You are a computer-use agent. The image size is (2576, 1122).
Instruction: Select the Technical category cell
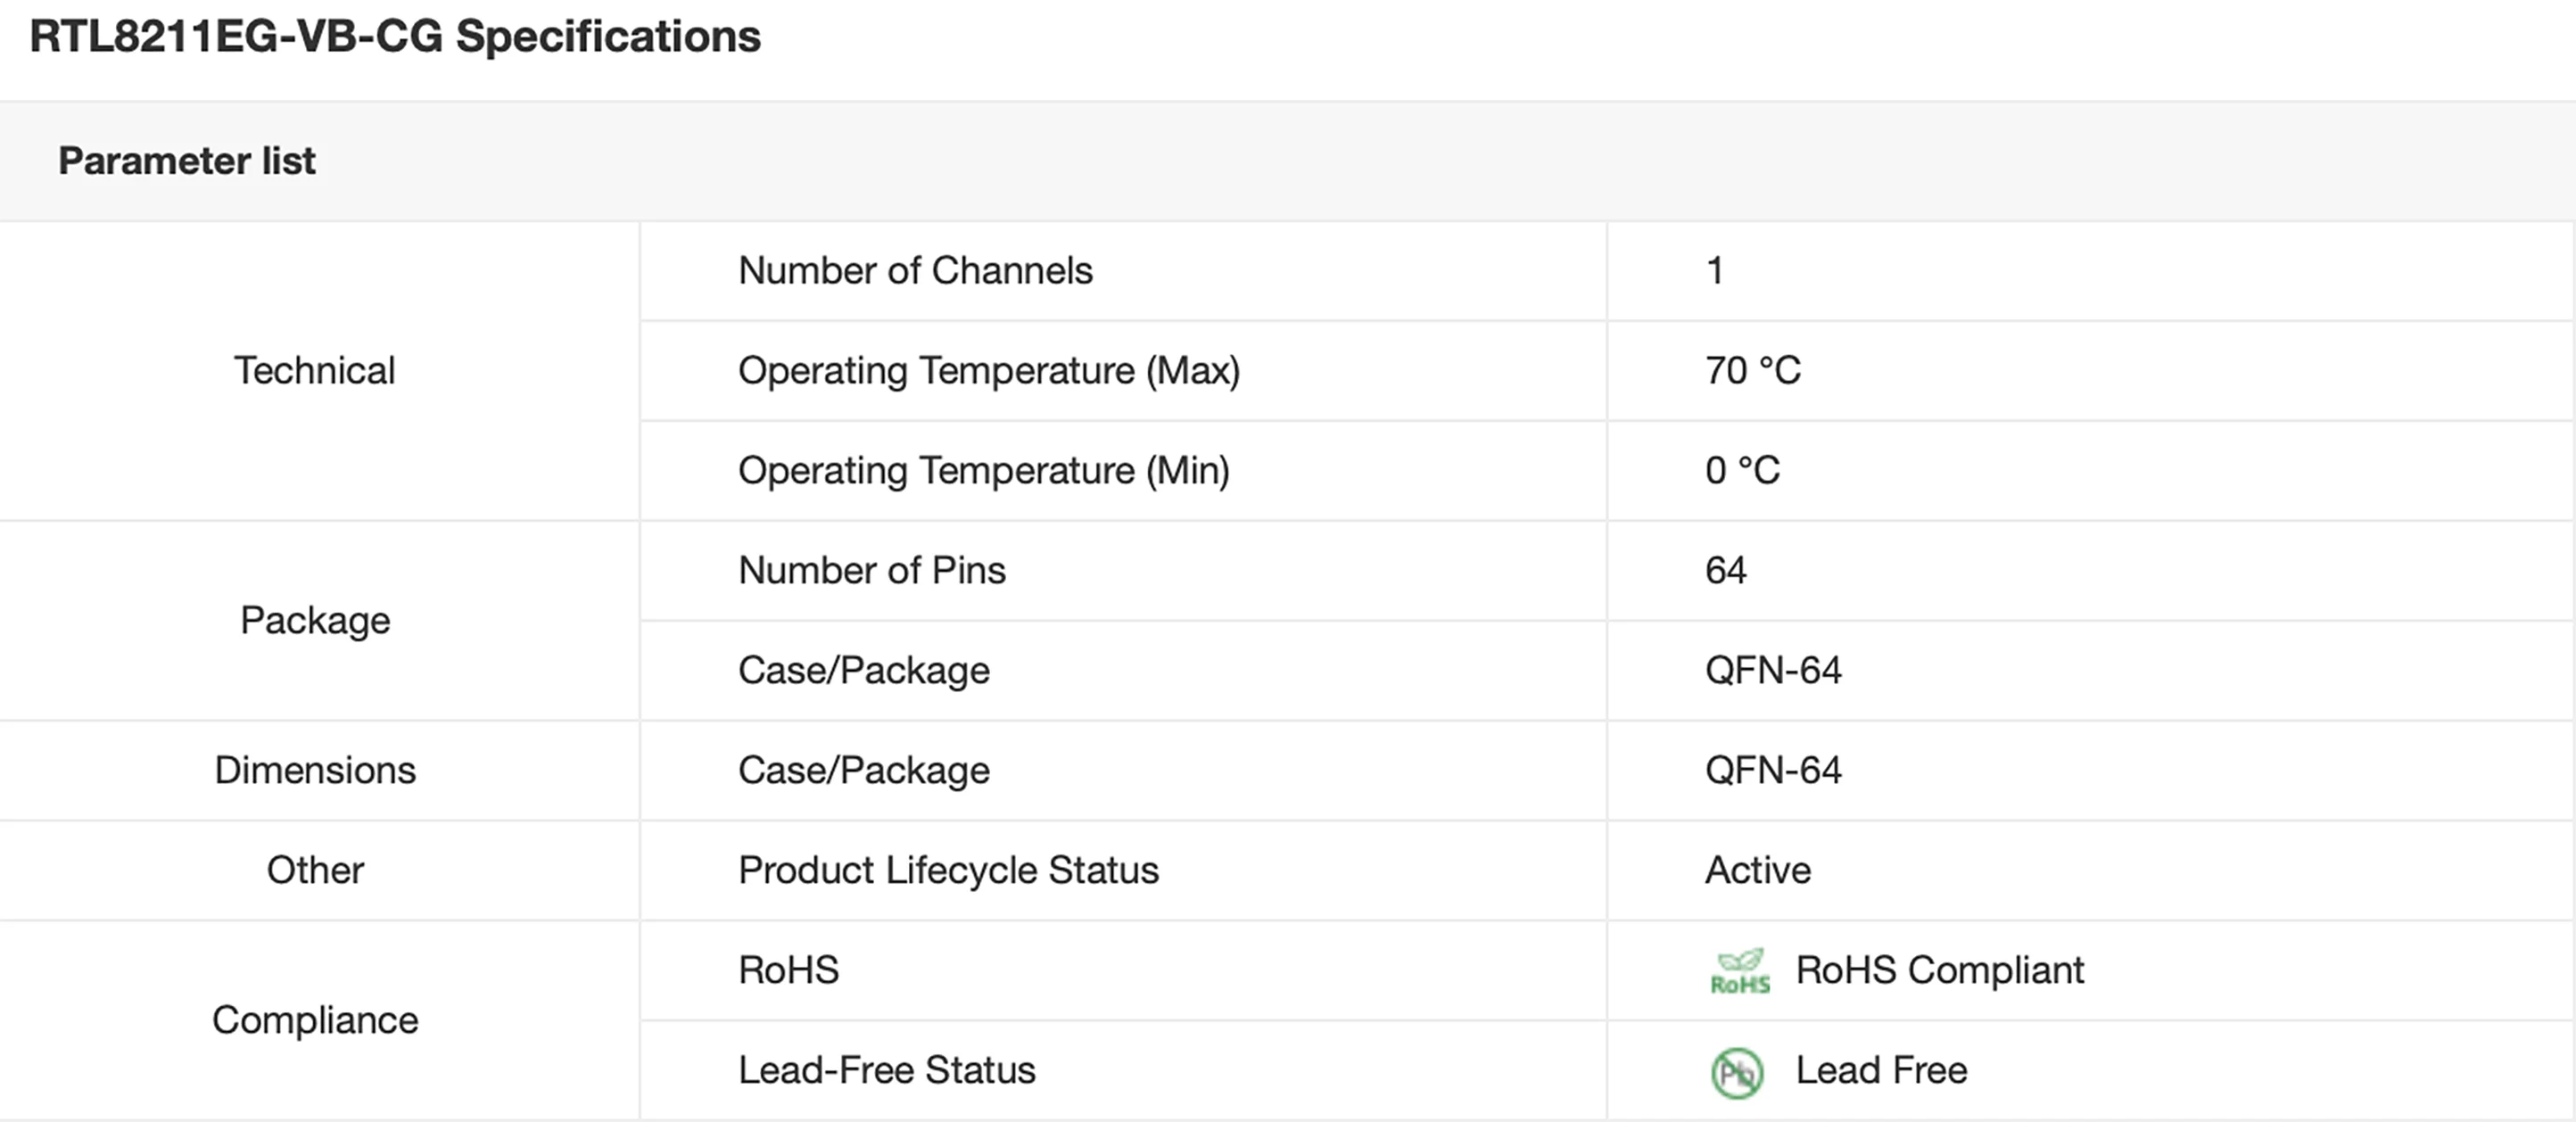pos(315,371)
